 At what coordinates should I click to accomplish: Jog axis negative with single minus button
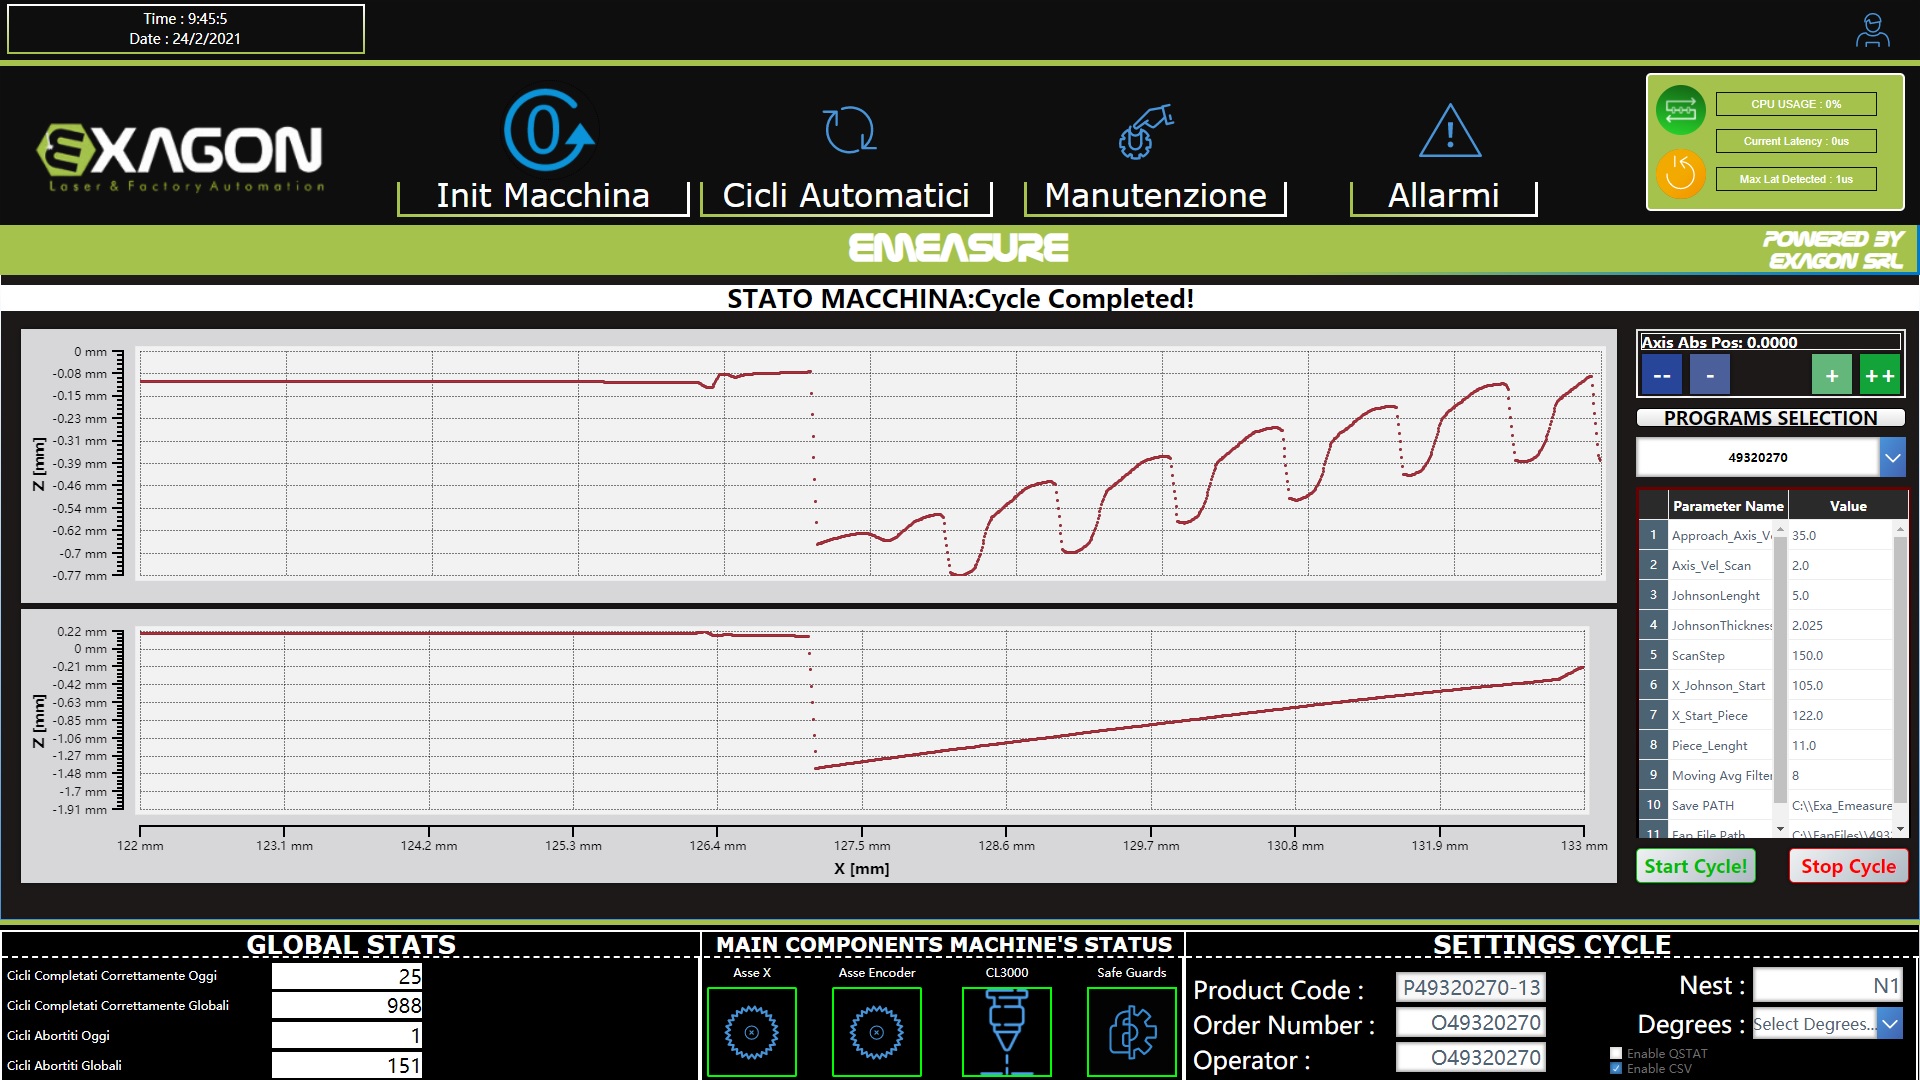[1710, 376]
